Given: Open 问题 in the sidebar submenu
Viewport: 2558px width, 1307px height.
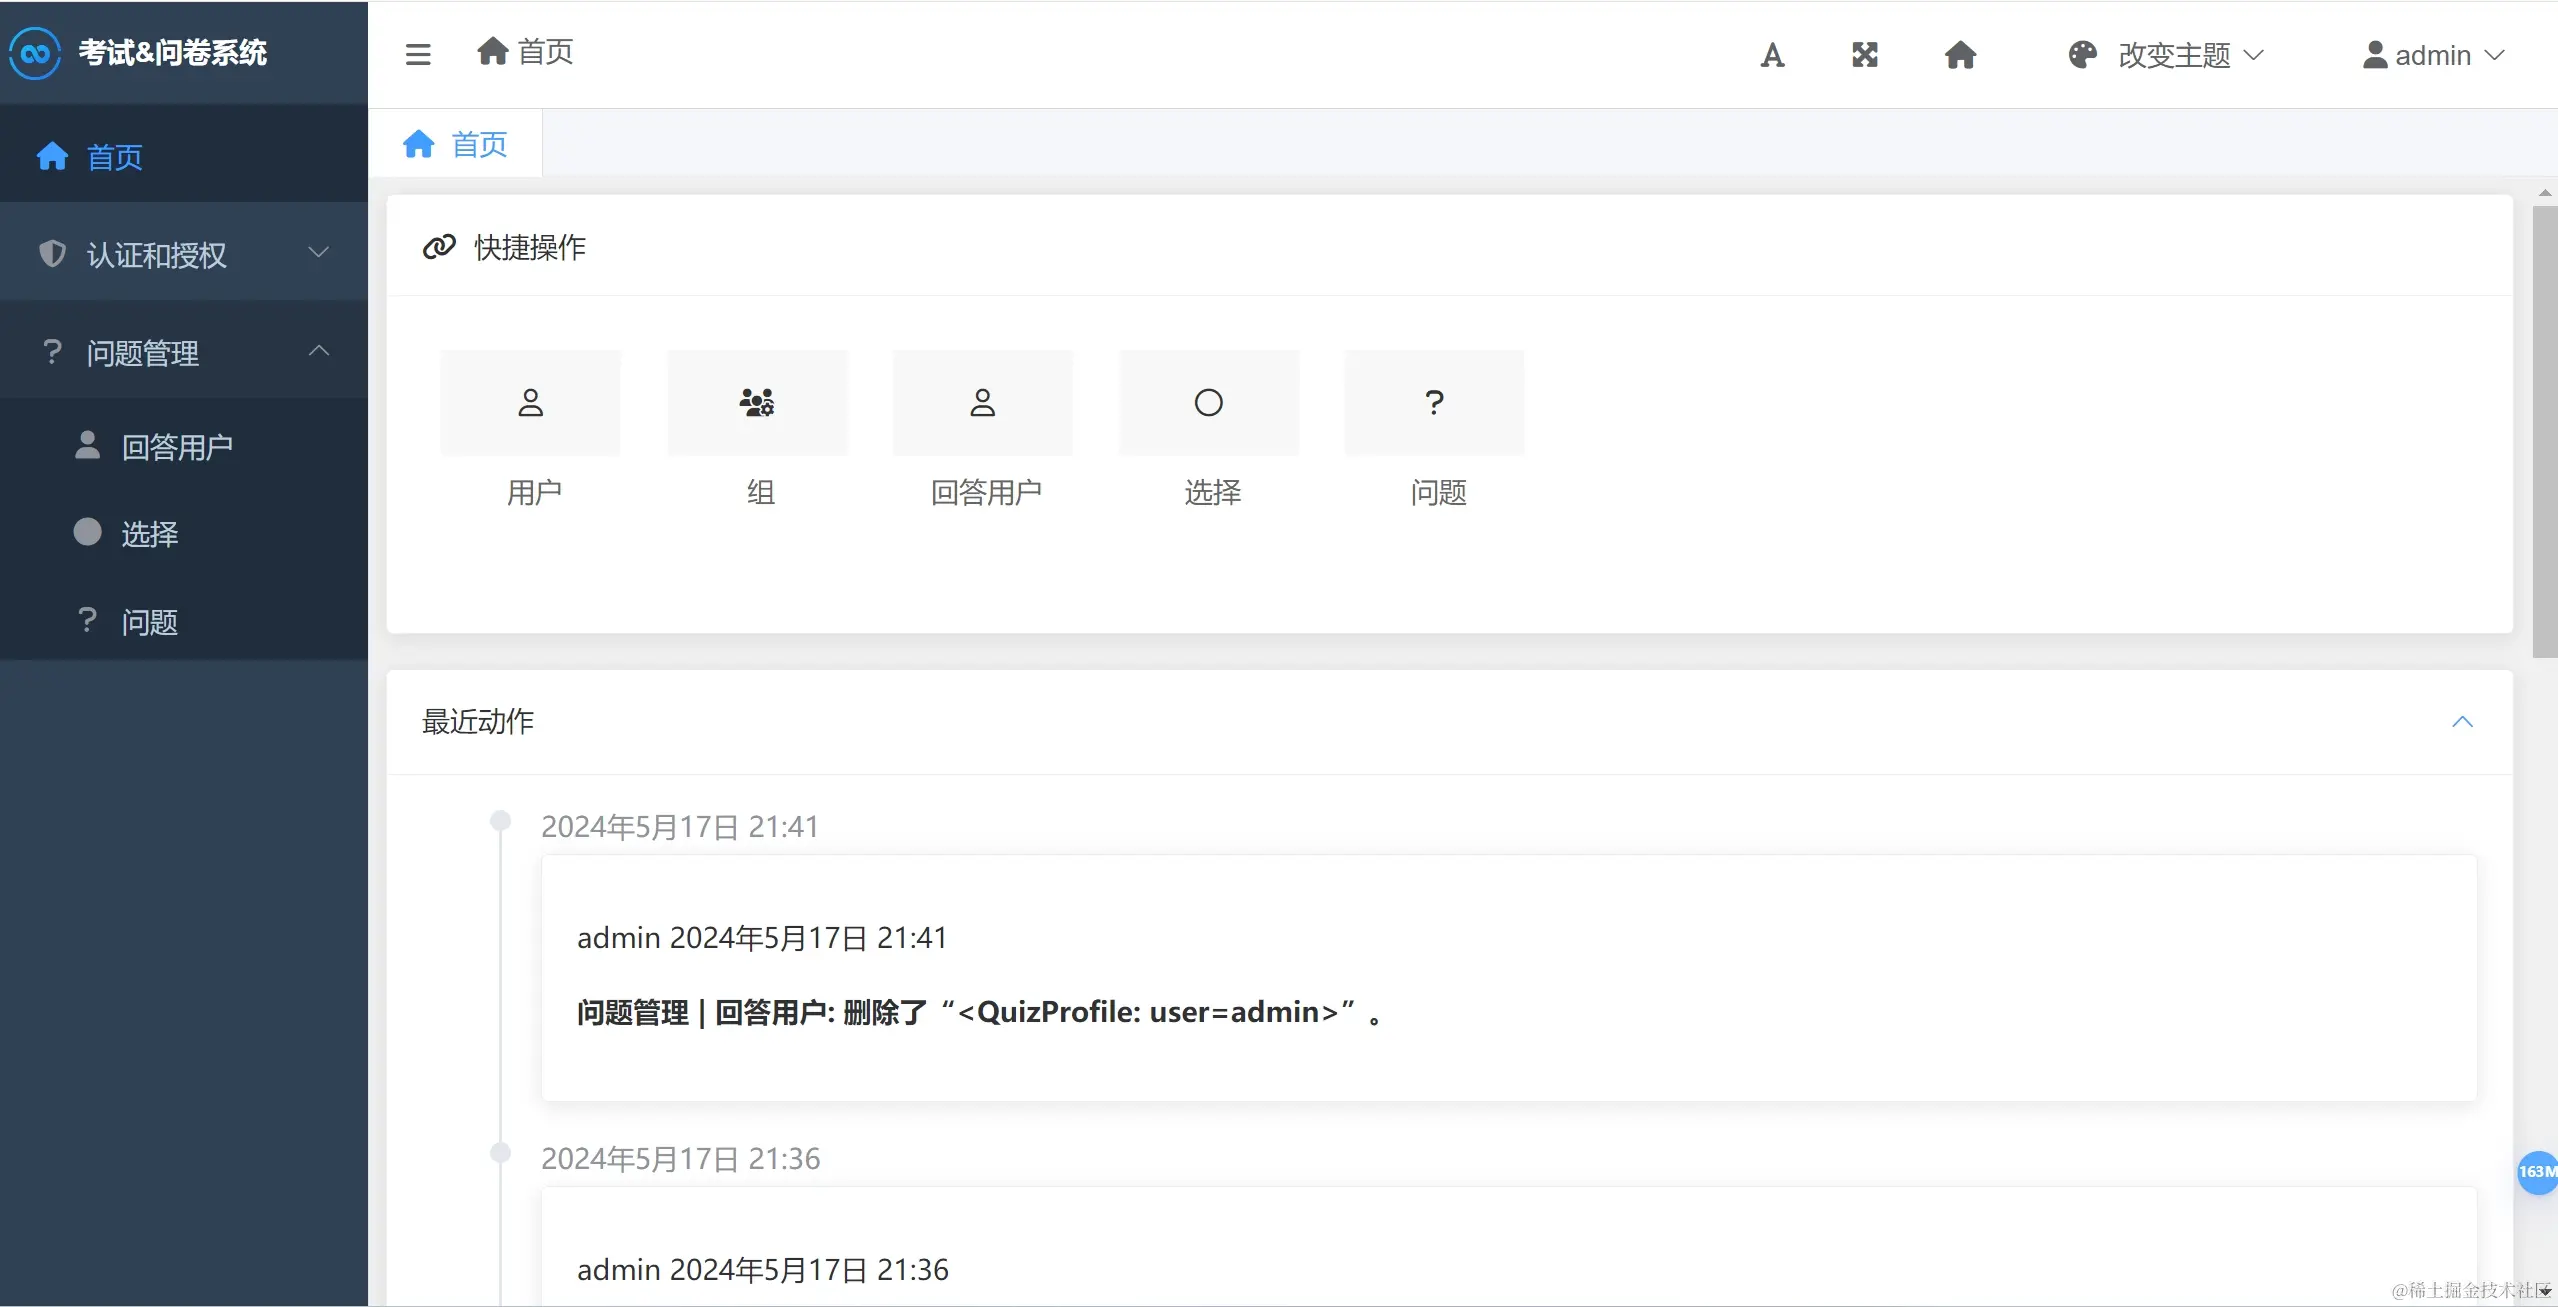Looking at the screenshot, I should 149,622.
